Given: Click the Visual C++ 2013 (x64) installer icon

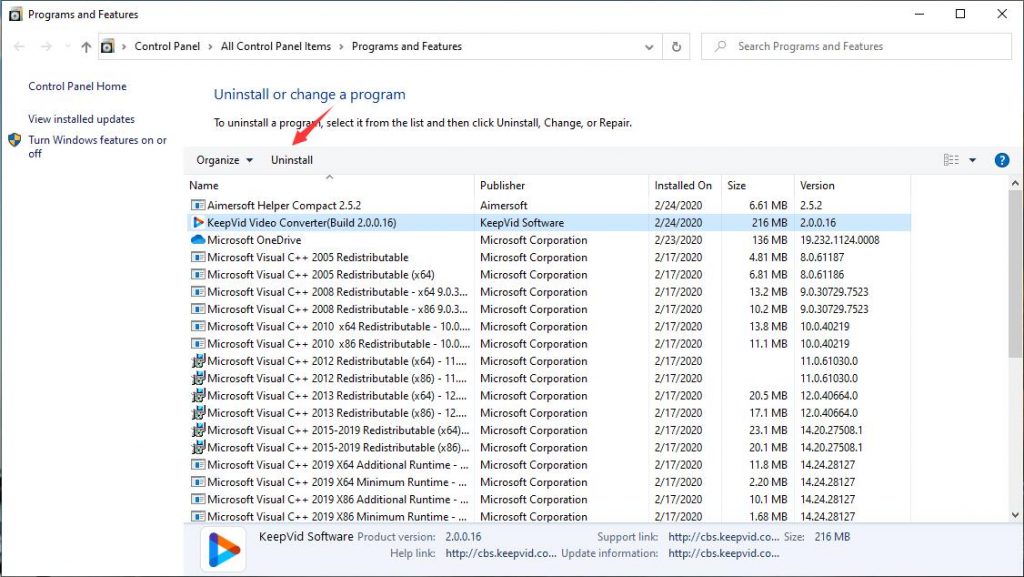Looking at the screenshot, I should (x=198, y=396).
